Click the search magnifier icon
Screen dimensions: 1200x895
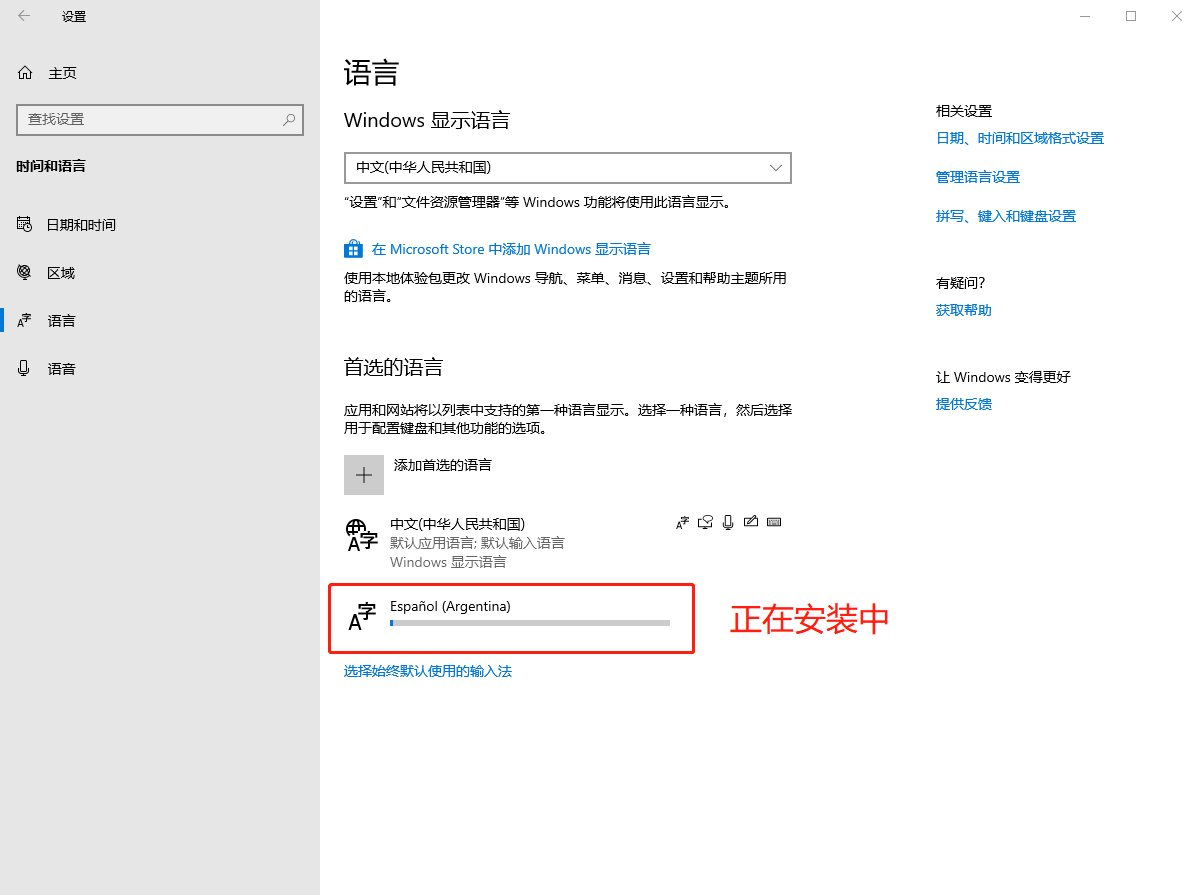(289, 119)
